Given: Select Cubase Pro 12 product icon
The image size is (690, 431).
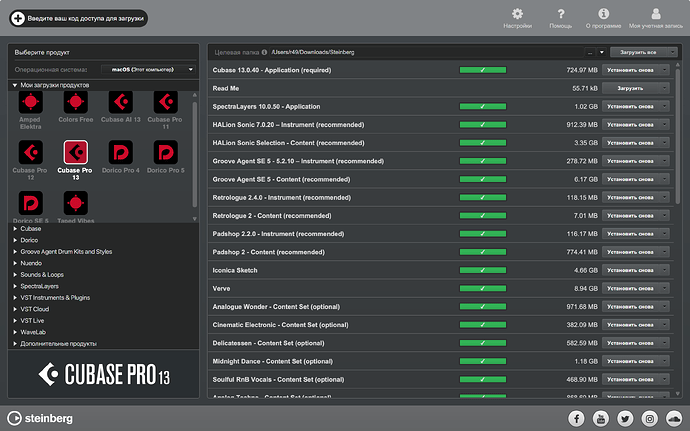Looking at the screenshot, I should (30, 152).
